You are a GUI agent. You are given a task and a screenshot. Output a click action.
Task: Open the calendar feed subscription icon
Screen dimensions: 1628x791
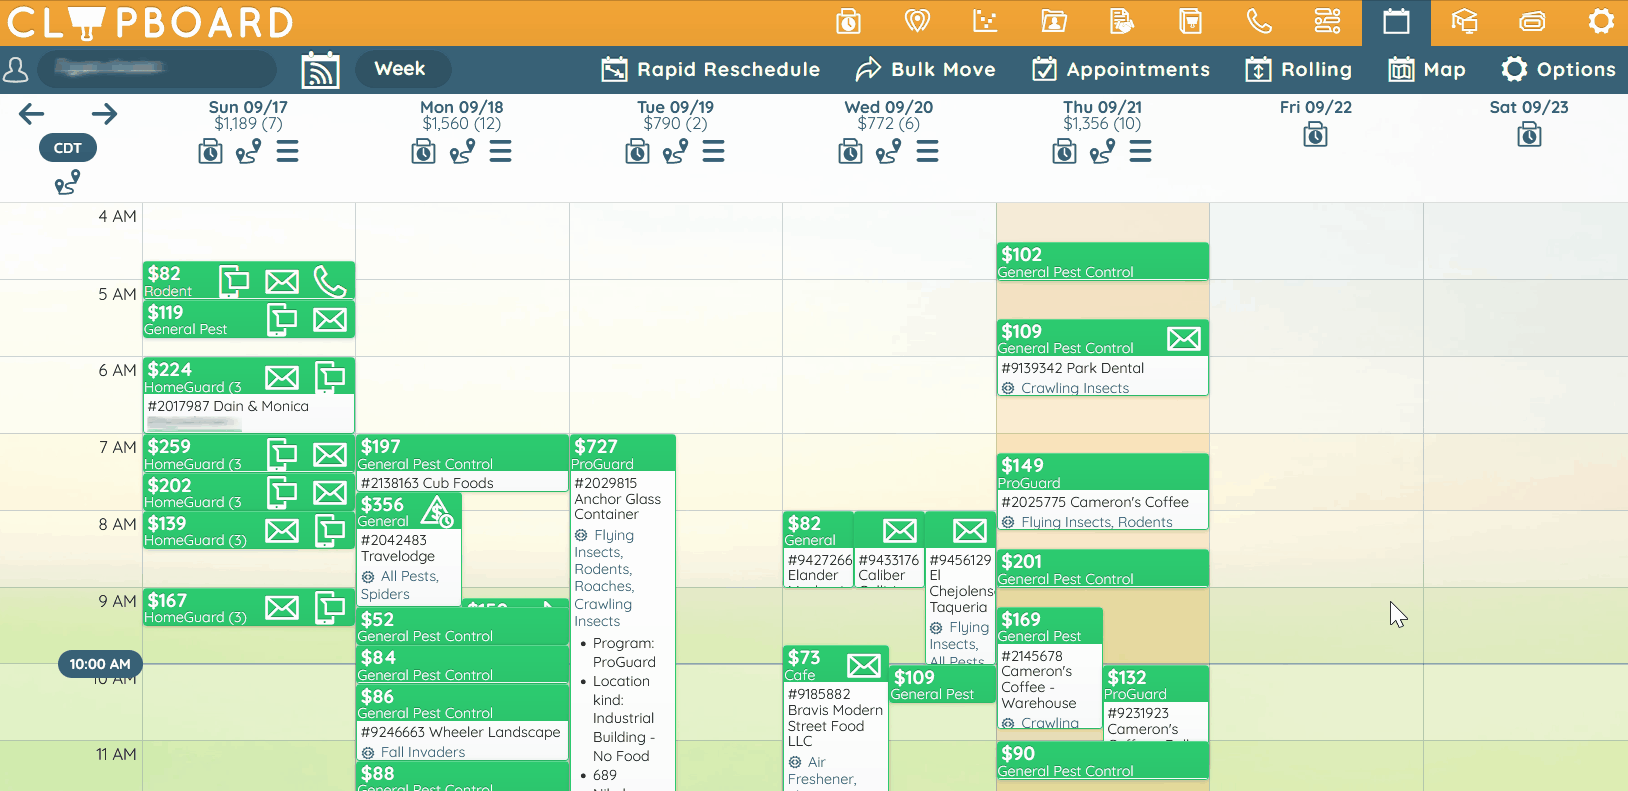pyautogui.click(x=321, y=70)
